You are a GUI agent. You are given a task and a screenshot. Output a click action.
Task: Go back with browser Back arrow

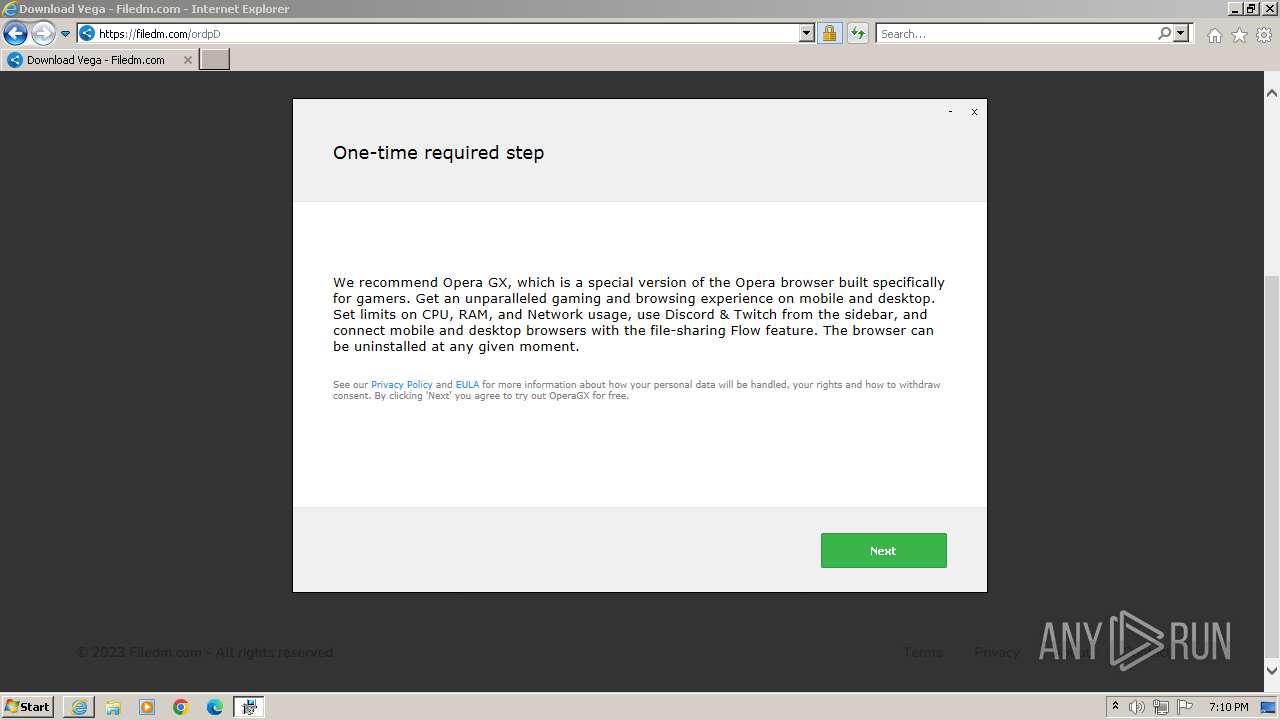click(15, 34)
